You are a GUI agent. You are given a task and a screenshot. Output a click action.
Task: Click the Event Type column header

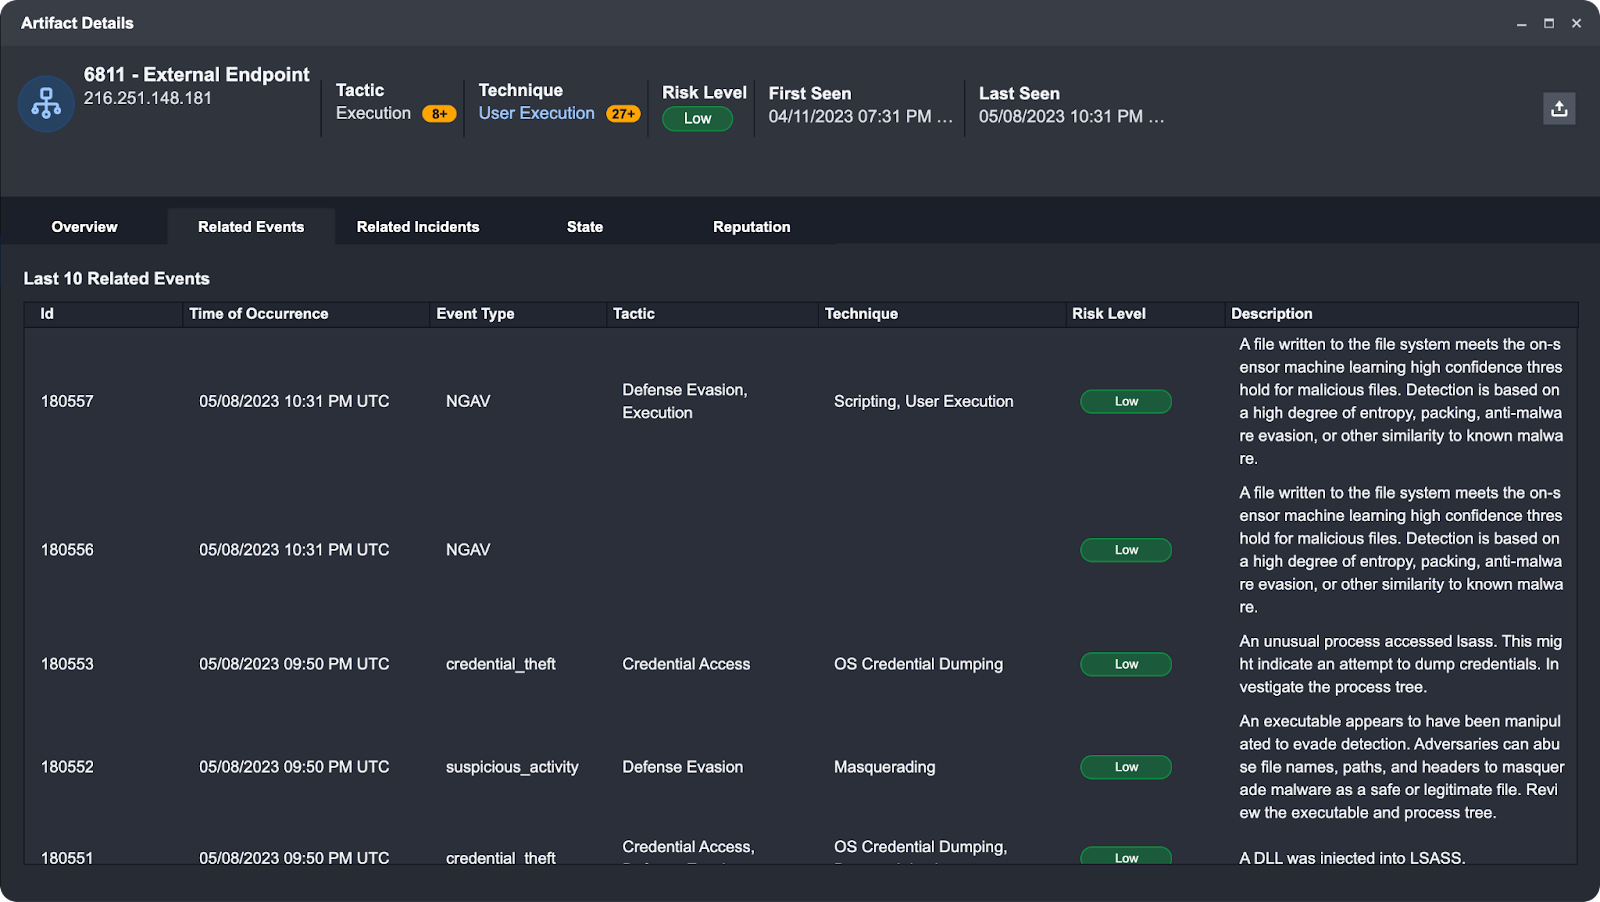click(475, 314)
